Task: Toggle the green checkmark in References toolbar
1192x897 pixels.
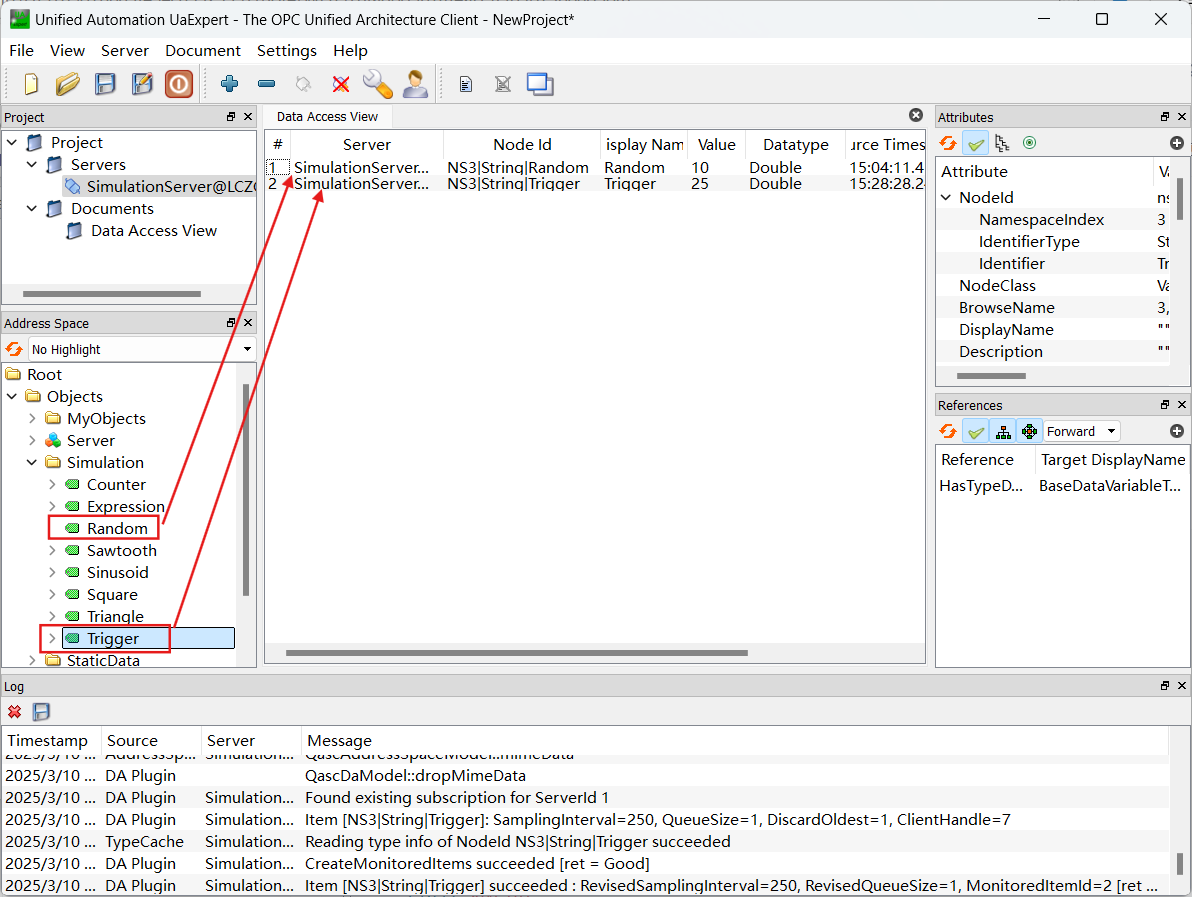Action: tap(975, 431)
